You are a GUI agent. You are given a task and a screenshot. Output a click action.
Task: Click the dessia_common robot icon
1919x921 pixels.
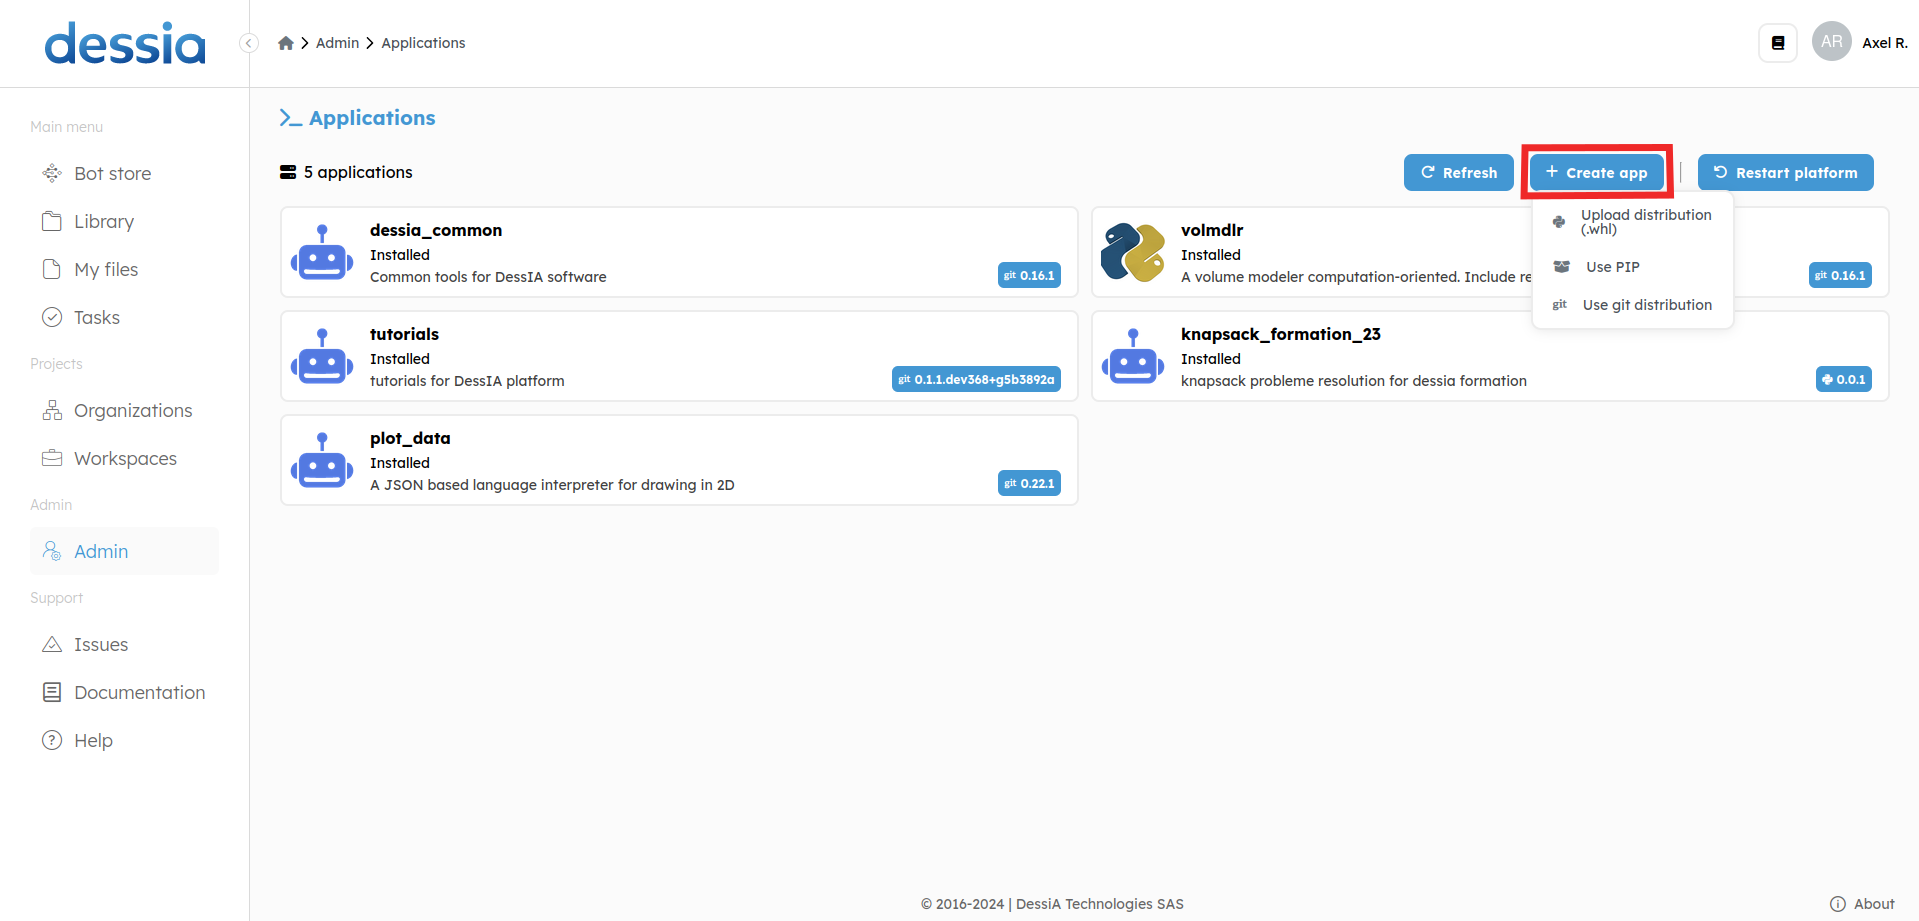tap(322, 252)
